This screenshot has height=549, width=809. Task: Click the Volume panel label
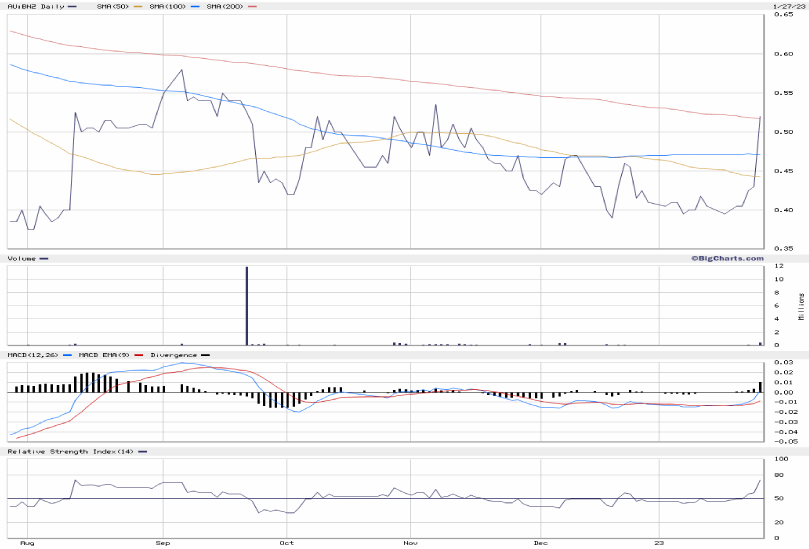point(21,258)
